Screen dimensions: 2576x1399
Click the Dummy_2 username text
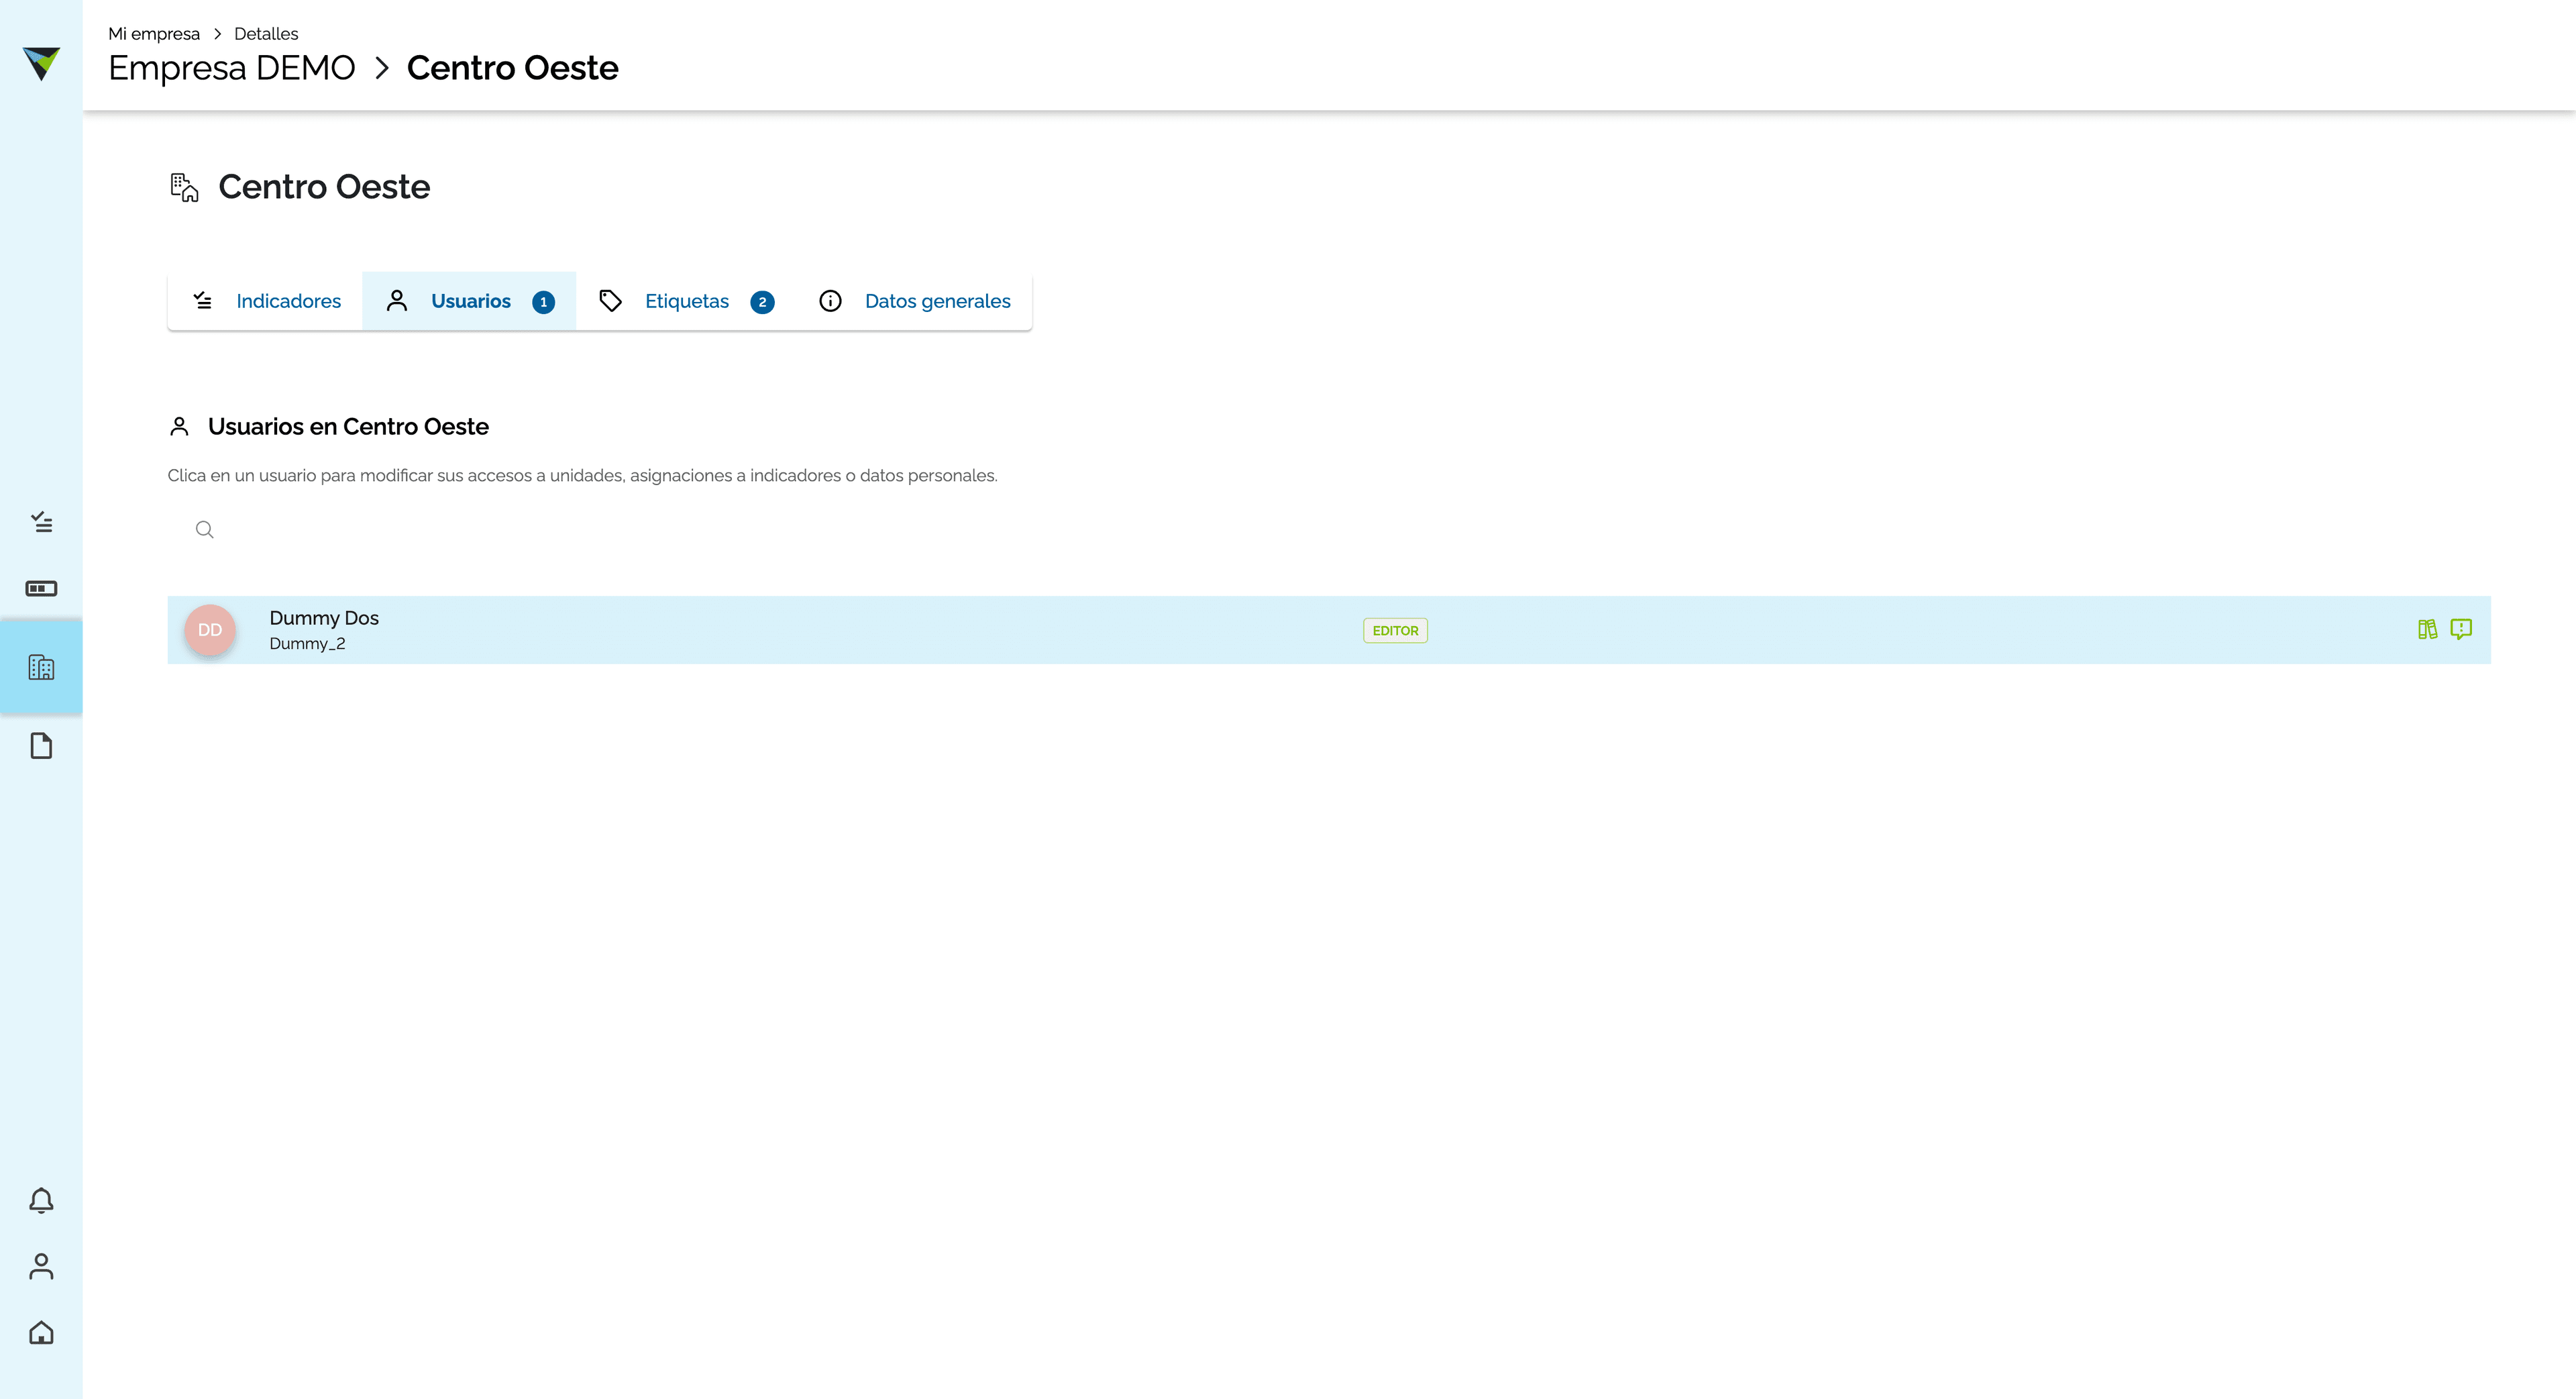307,644
